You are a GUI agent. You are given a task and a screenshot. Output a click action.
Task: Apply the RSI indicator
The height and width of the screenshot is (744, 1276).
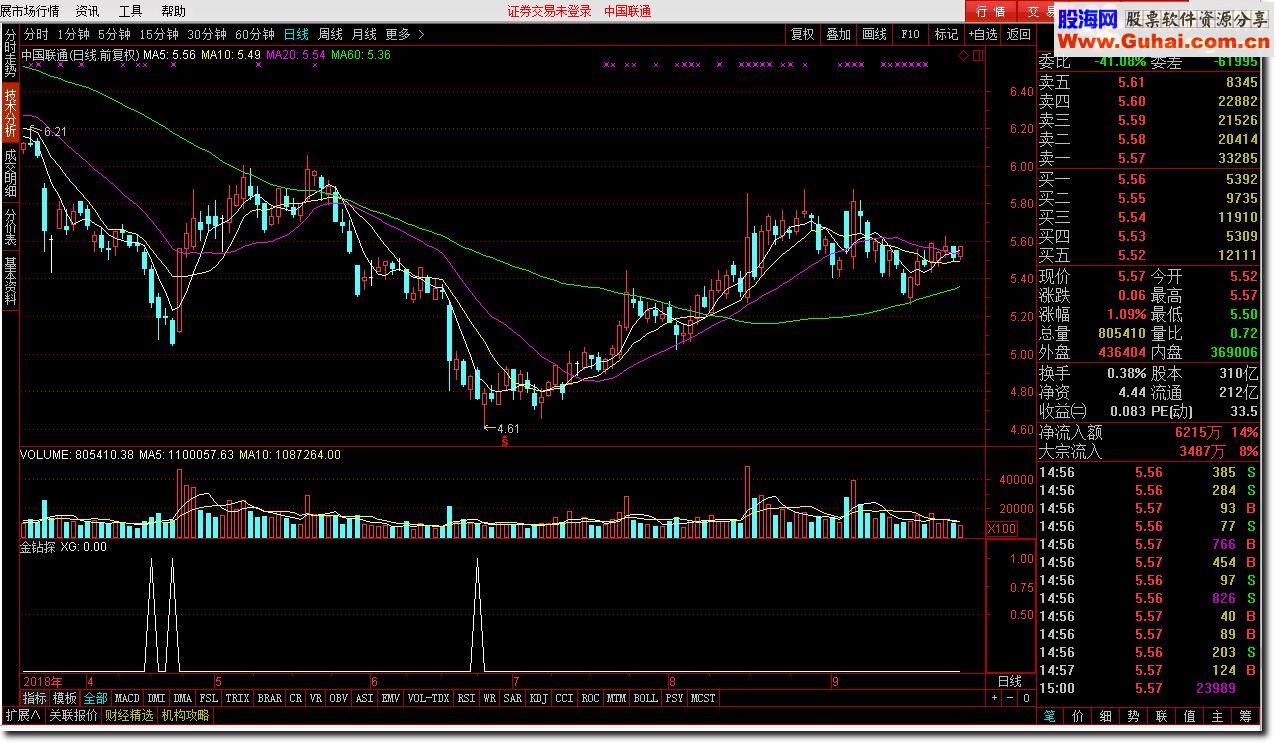pyautogui.click(x=467, y=698)
